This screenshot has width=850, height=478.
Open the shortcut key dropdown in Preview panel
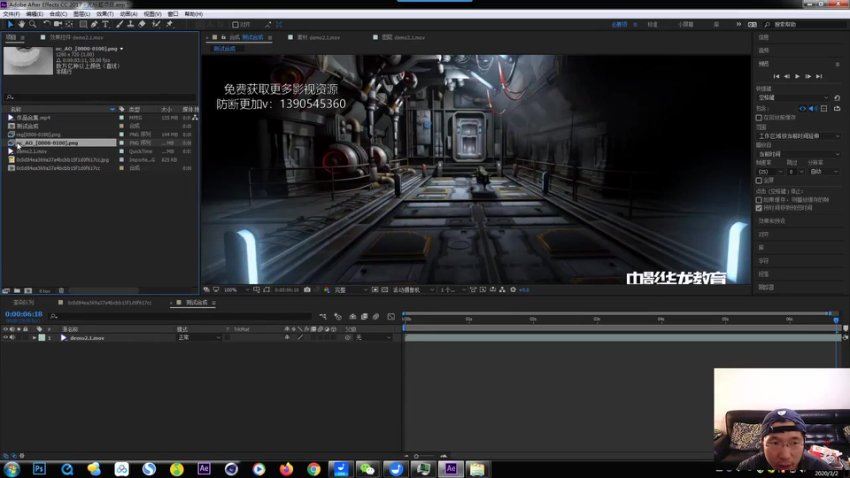click(x=794, y=98)
